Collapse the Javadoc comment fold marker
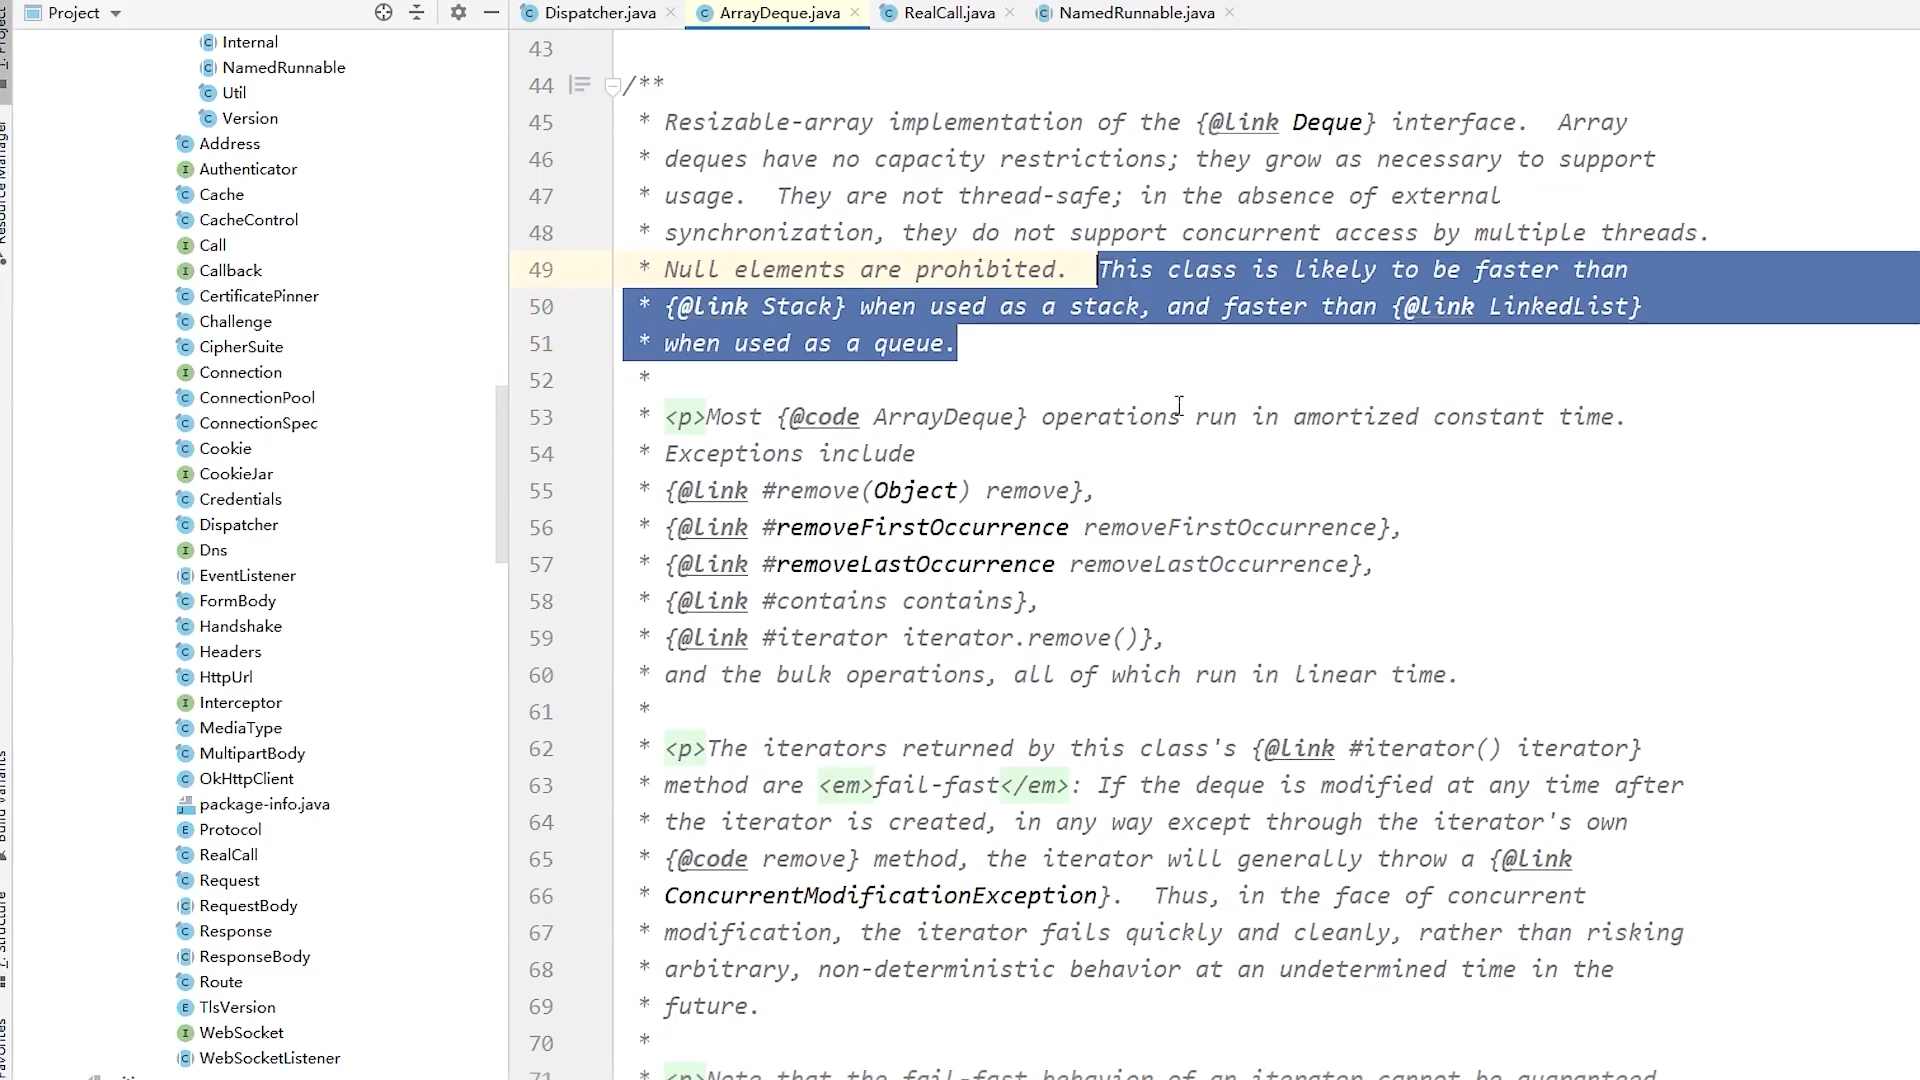 tap(612, 86)
